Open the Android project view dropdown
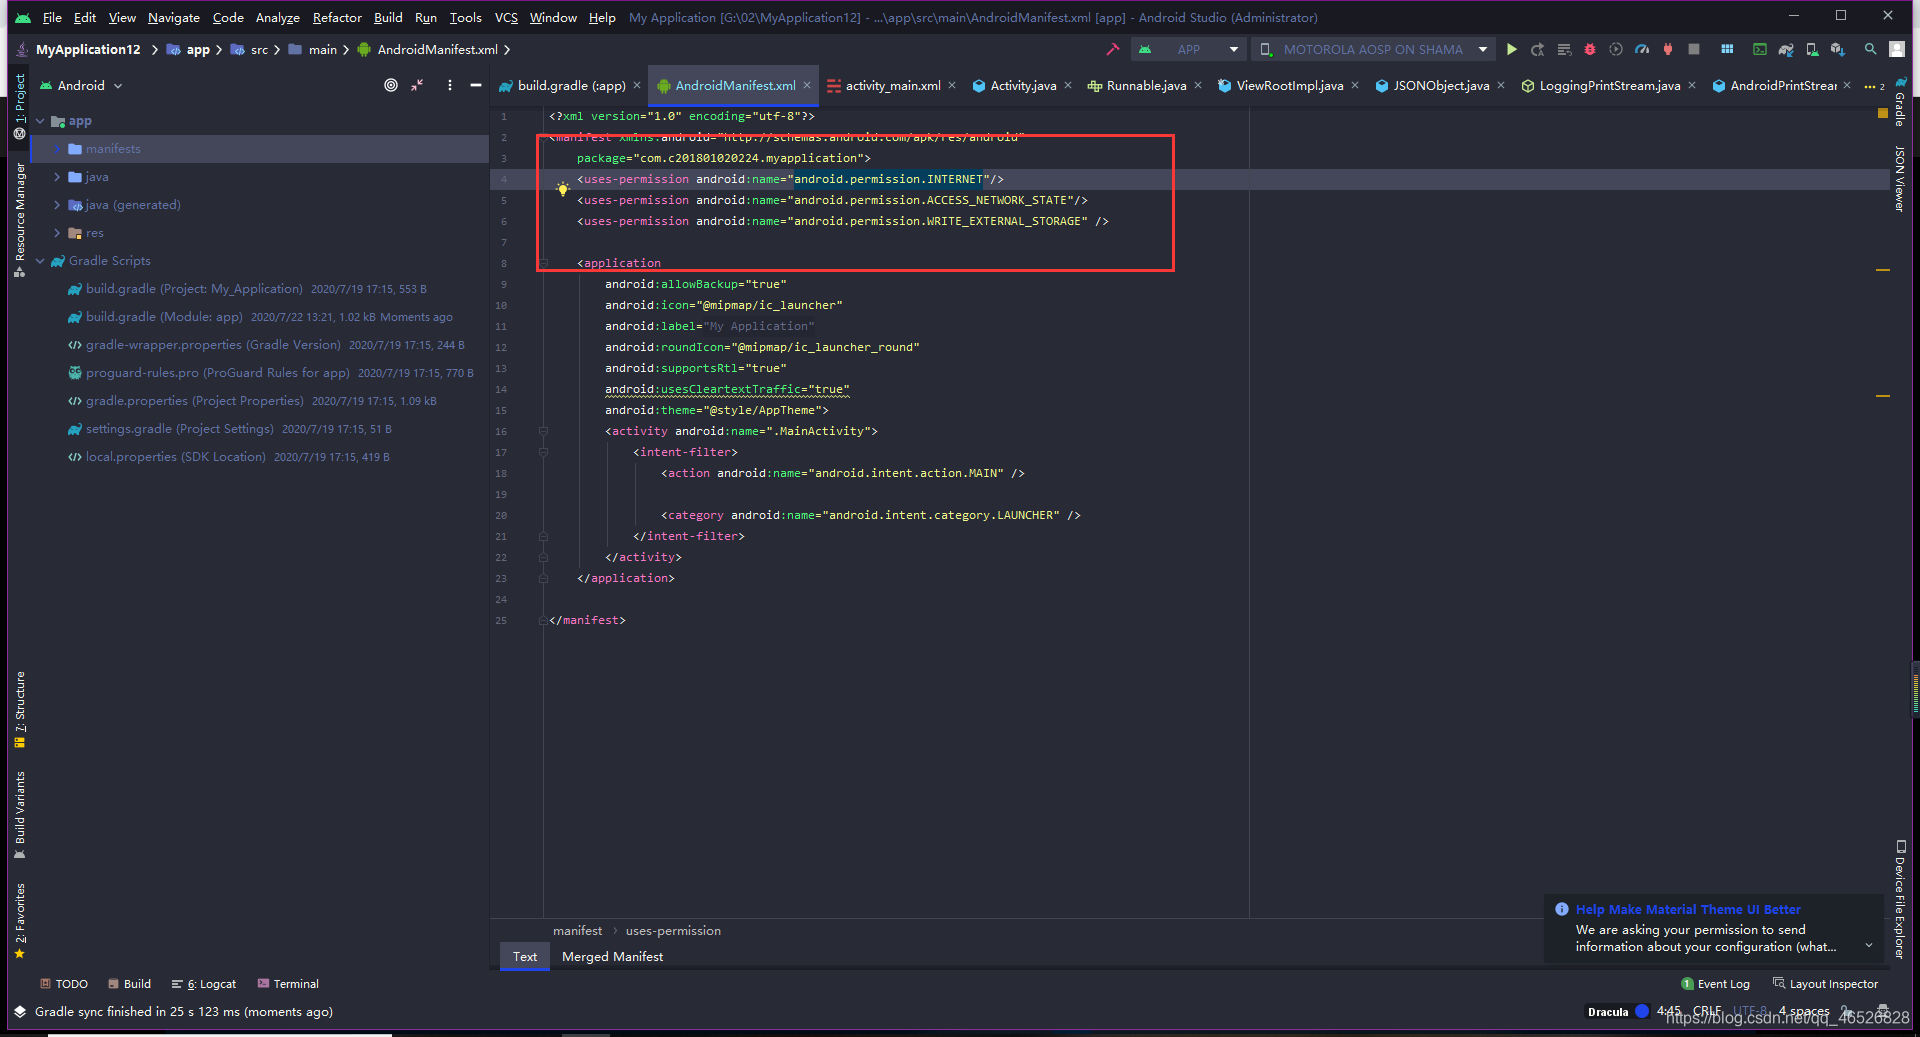1920x1037 pixels. [81, 86]
